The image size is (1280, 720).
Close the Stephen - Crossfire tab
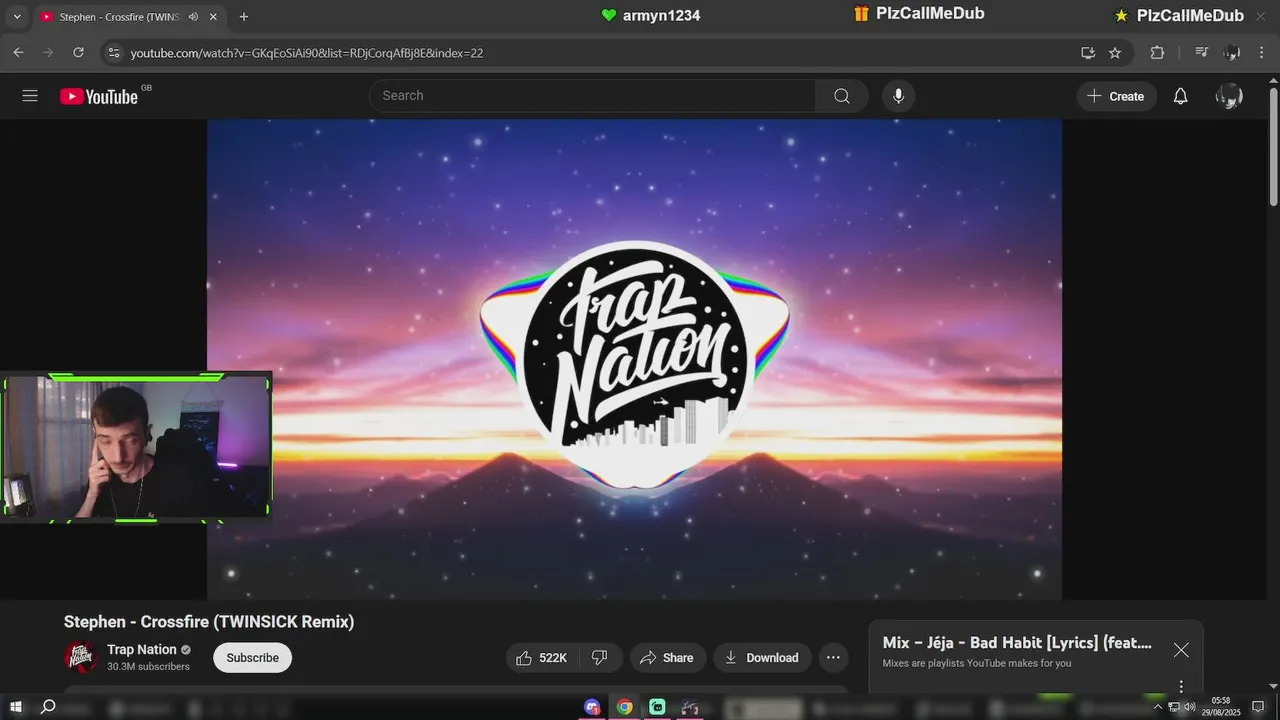pyautogui.click(x=213, y=17)
